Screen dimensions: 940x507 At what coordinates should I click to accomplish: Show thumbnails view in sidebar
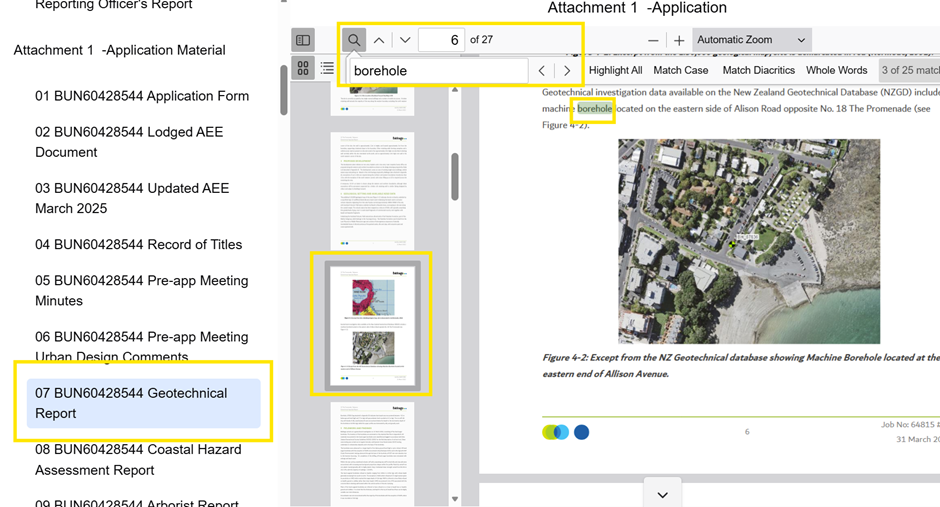303,69
